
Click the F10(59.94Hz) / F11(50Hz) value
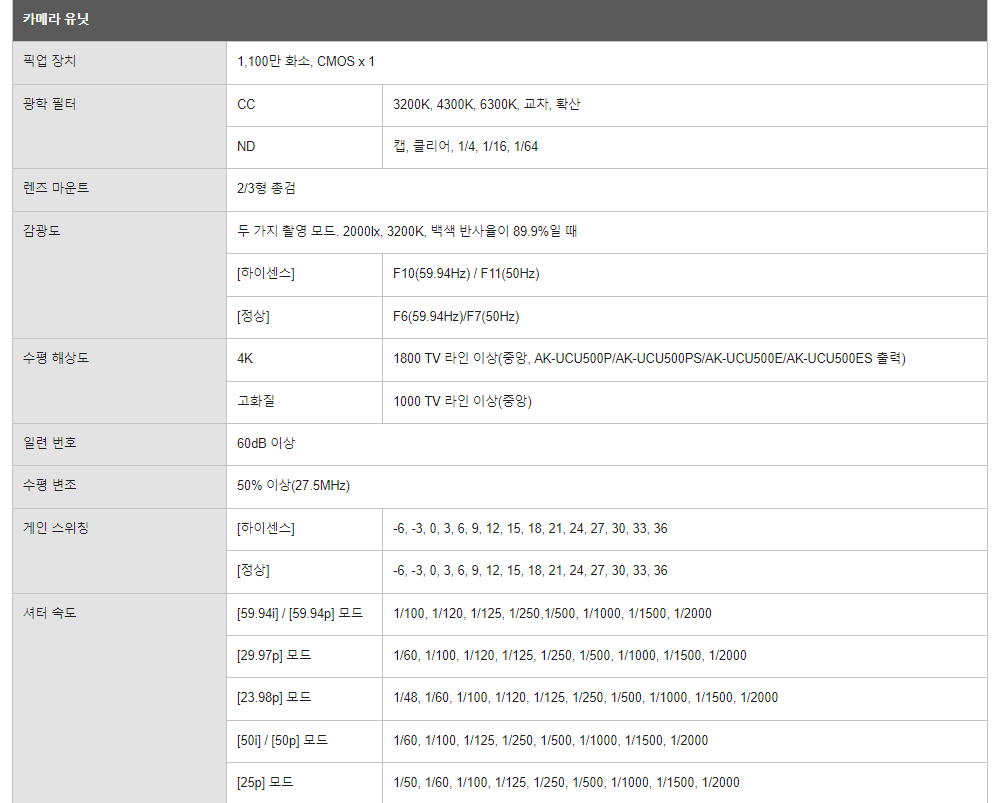click(466, 274)
